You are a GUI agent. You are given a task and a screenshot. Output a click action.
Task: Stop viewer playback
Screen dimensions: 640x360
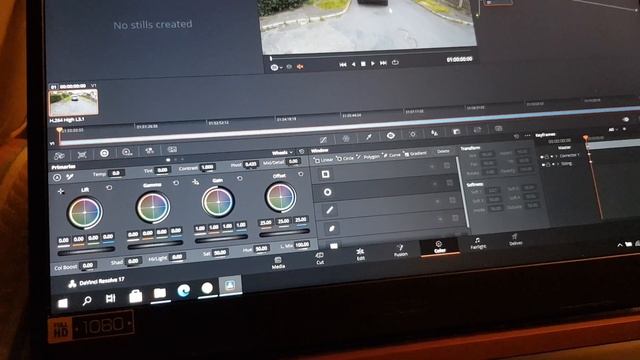click(363, 64)
